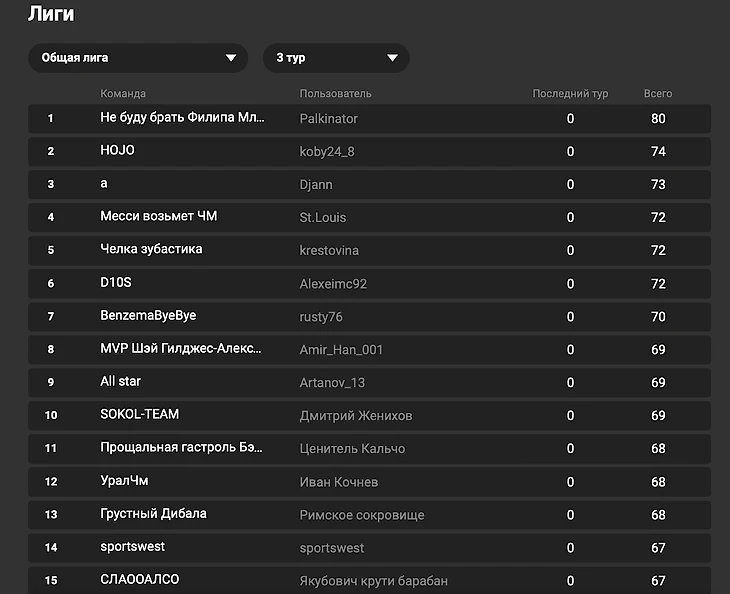Screen dimensions: 730x594
Task: Click the arrow in 3 тур dropdown
Action: (393, 58)
